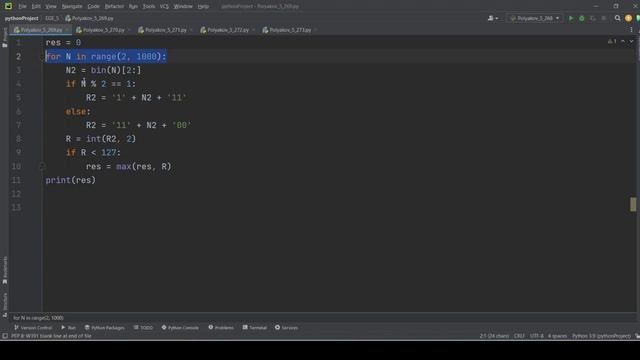Viewport: 640px width, 360px height.
Task: Click the green Run triangle button
Action: (571, 18)
